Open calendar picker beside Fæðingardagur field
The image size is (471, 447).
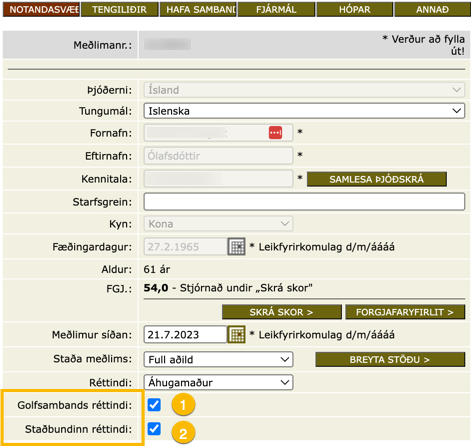[236, 247]
